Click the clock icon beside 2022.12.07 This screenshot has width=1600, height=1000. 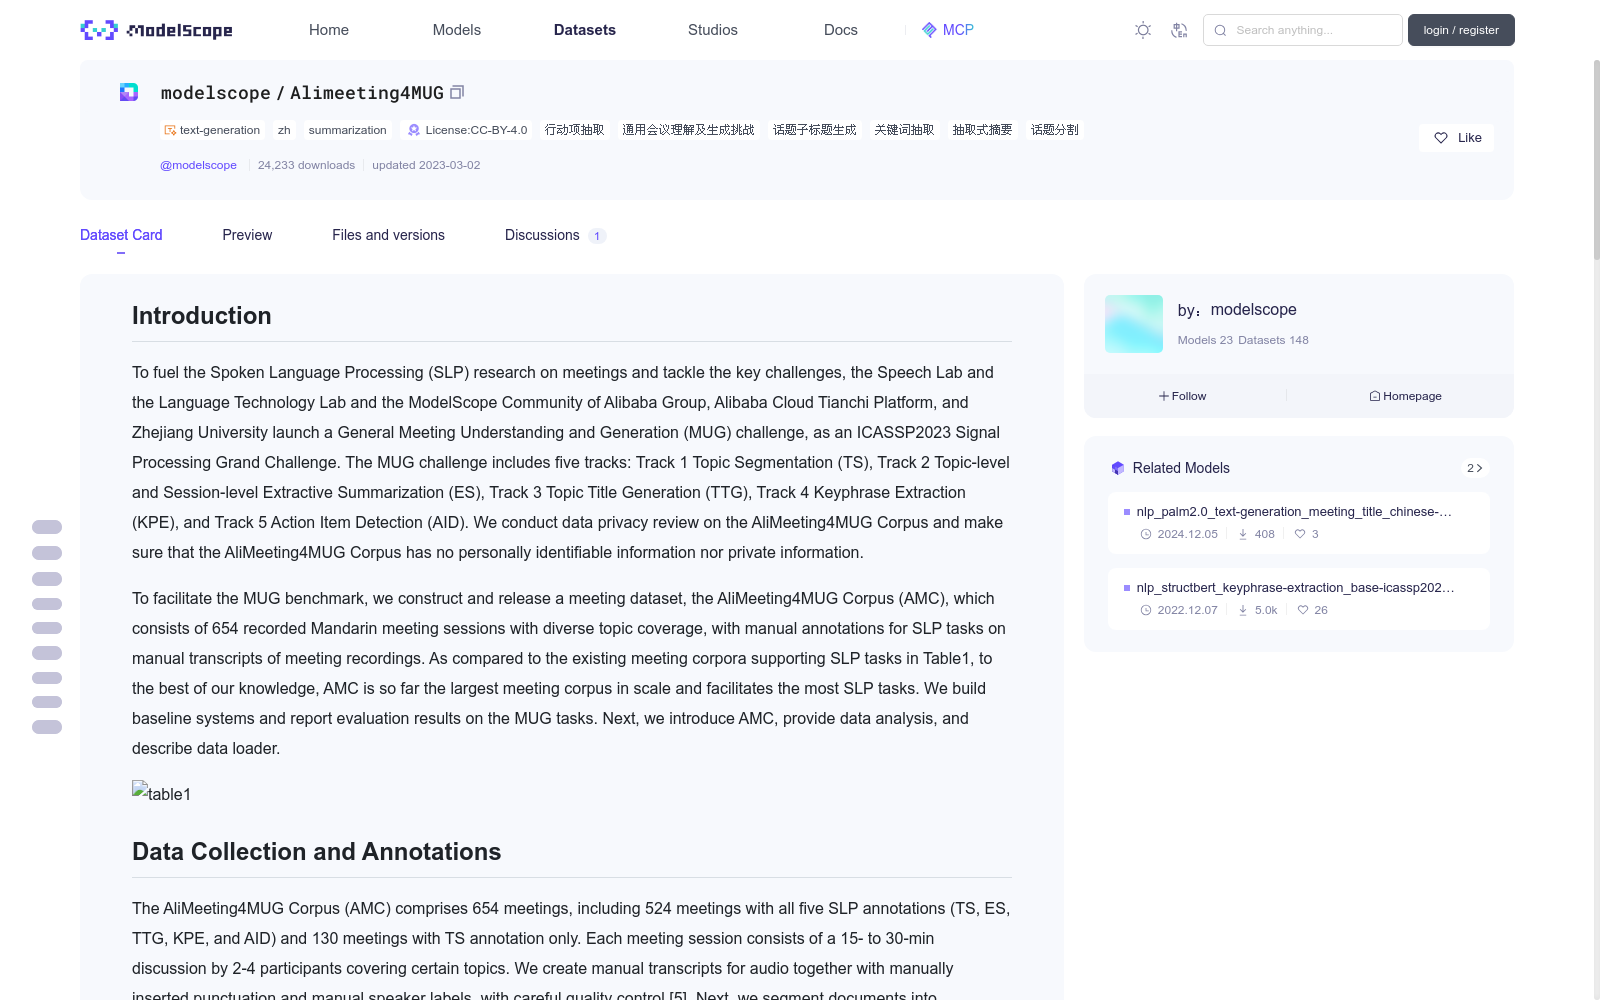pyautogui.click(x=1146, y=610)
